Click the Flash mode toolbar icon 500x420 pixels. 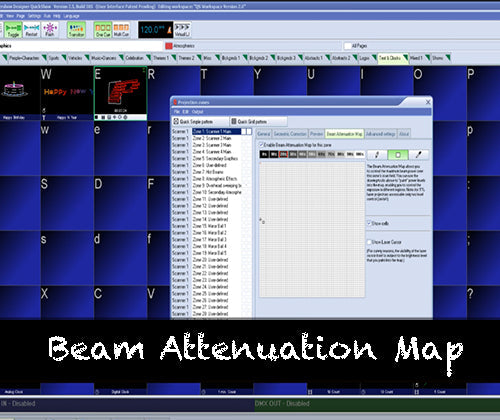point(50,30)
